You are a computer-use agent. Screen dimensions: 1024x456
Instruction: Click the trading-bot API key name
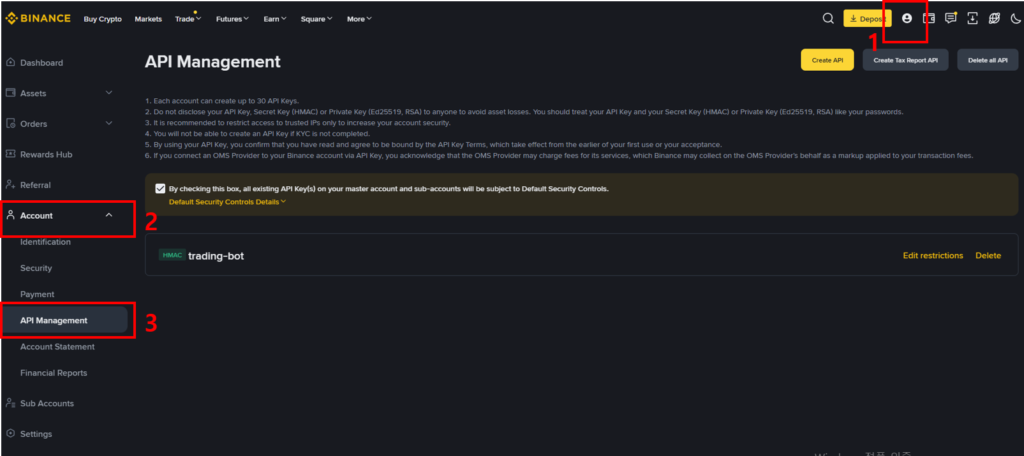216,256
